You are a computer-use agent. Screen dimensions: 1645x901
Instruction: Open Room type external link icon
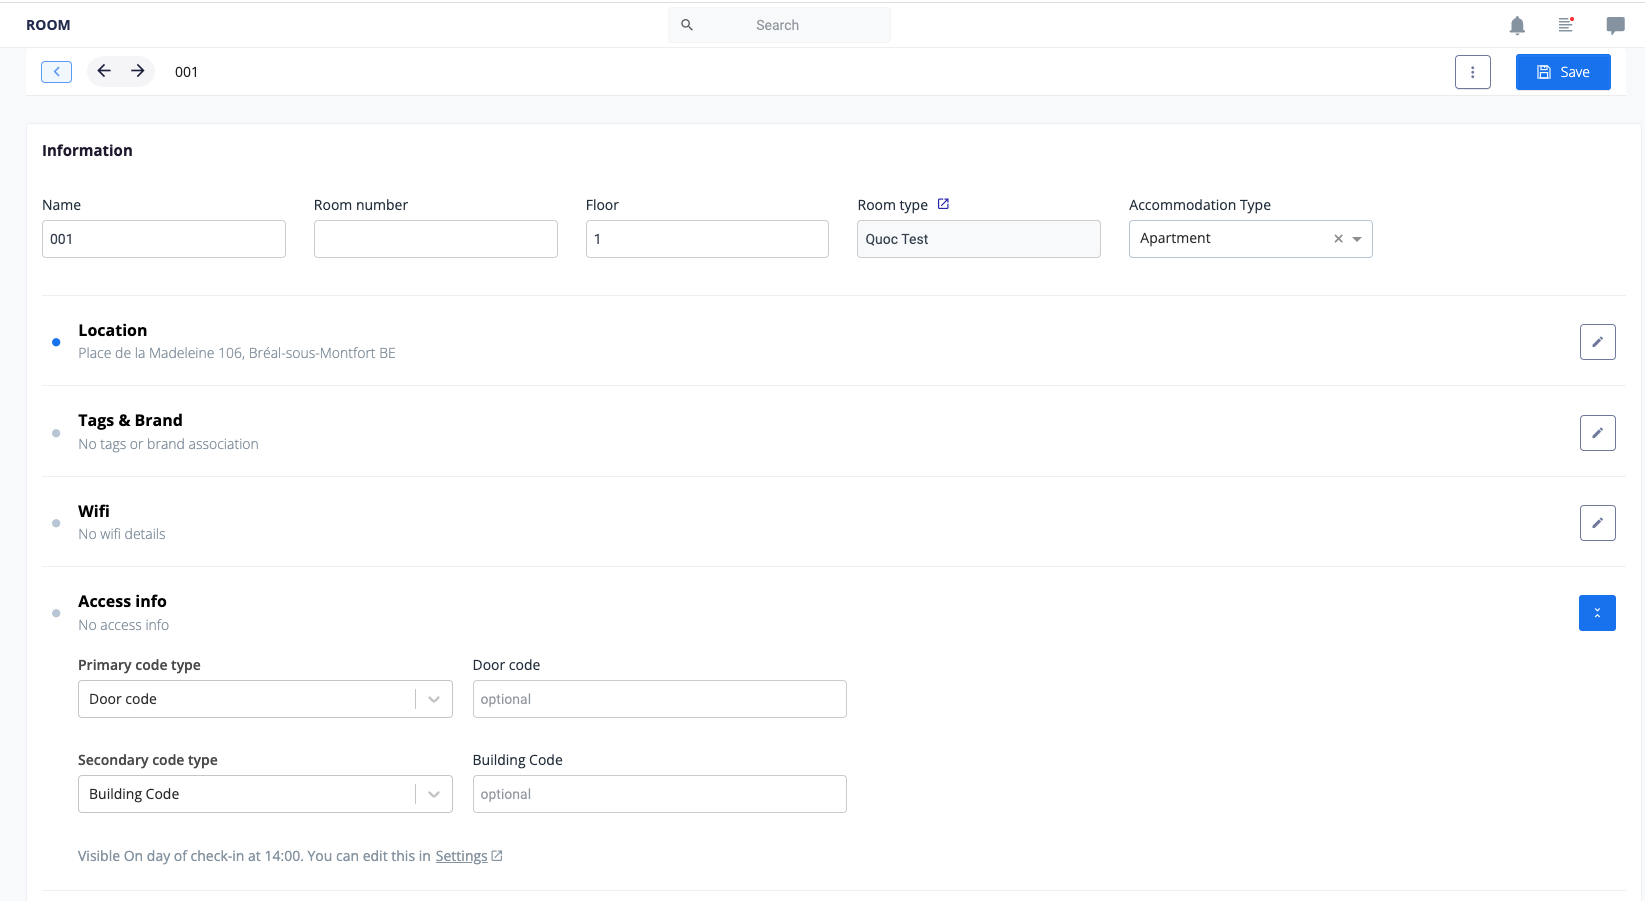[x=943, y=204]
